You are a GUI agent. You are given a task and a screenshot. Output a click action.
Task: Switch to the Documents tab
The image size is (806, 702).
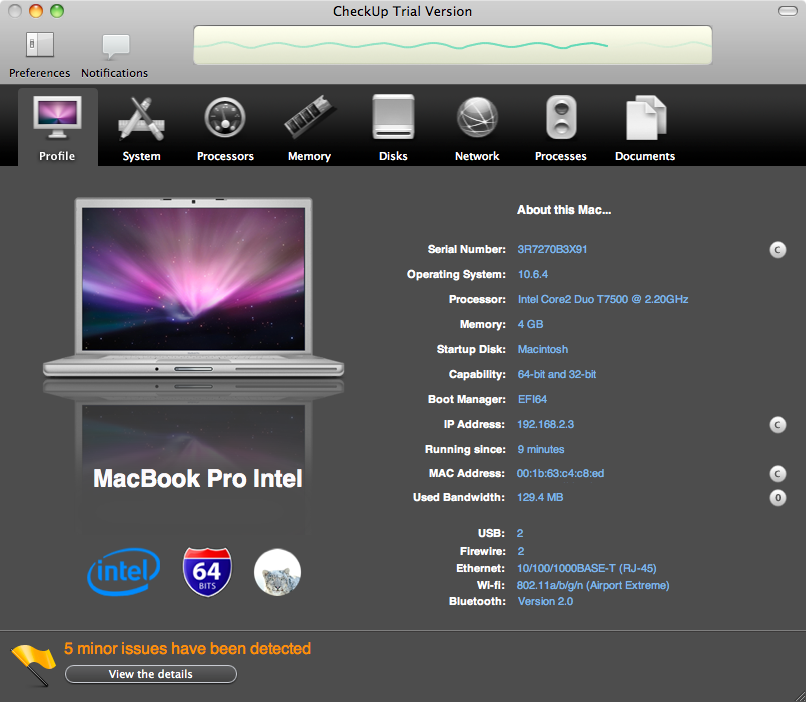645,127
